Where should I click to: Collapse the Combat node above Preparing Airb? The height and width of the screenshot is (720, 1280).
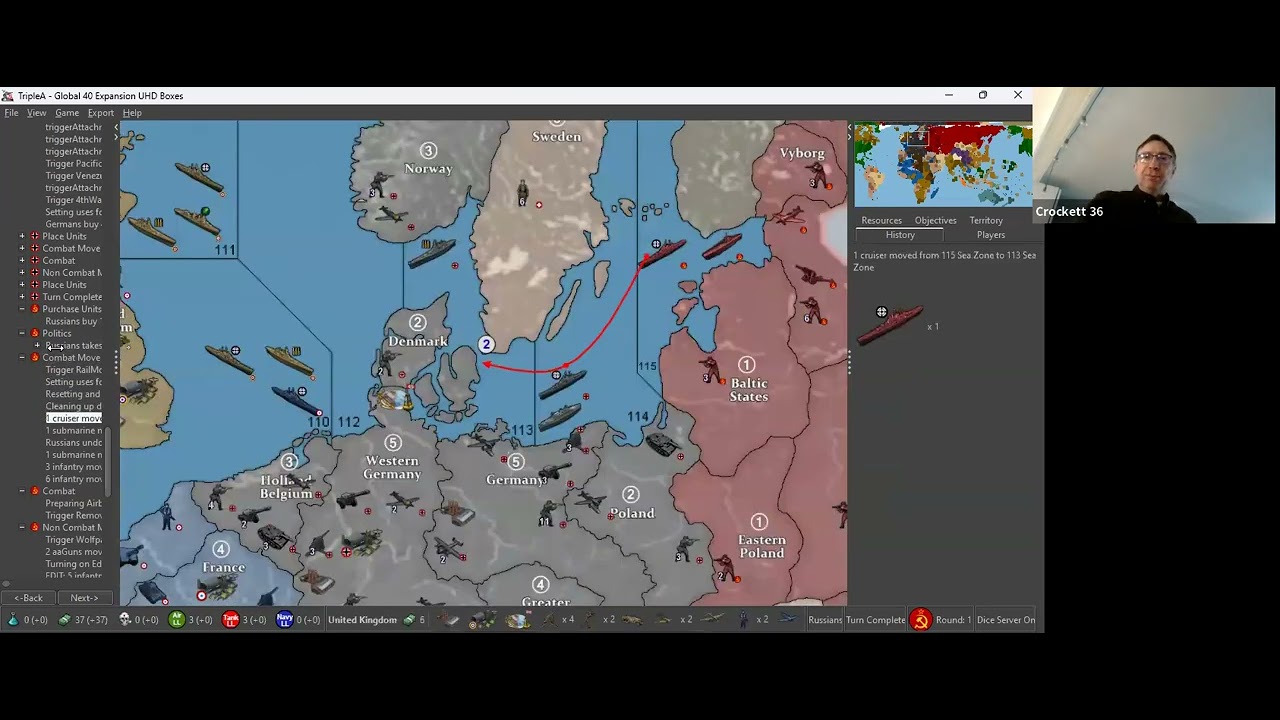[x=22, y=491]
